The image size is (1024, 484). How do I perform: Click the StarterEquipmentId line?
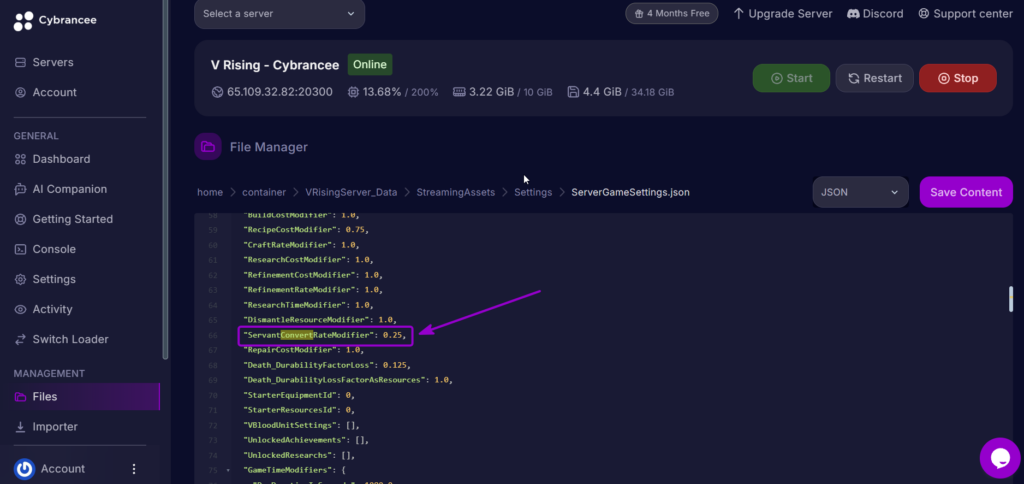[298, 395]
